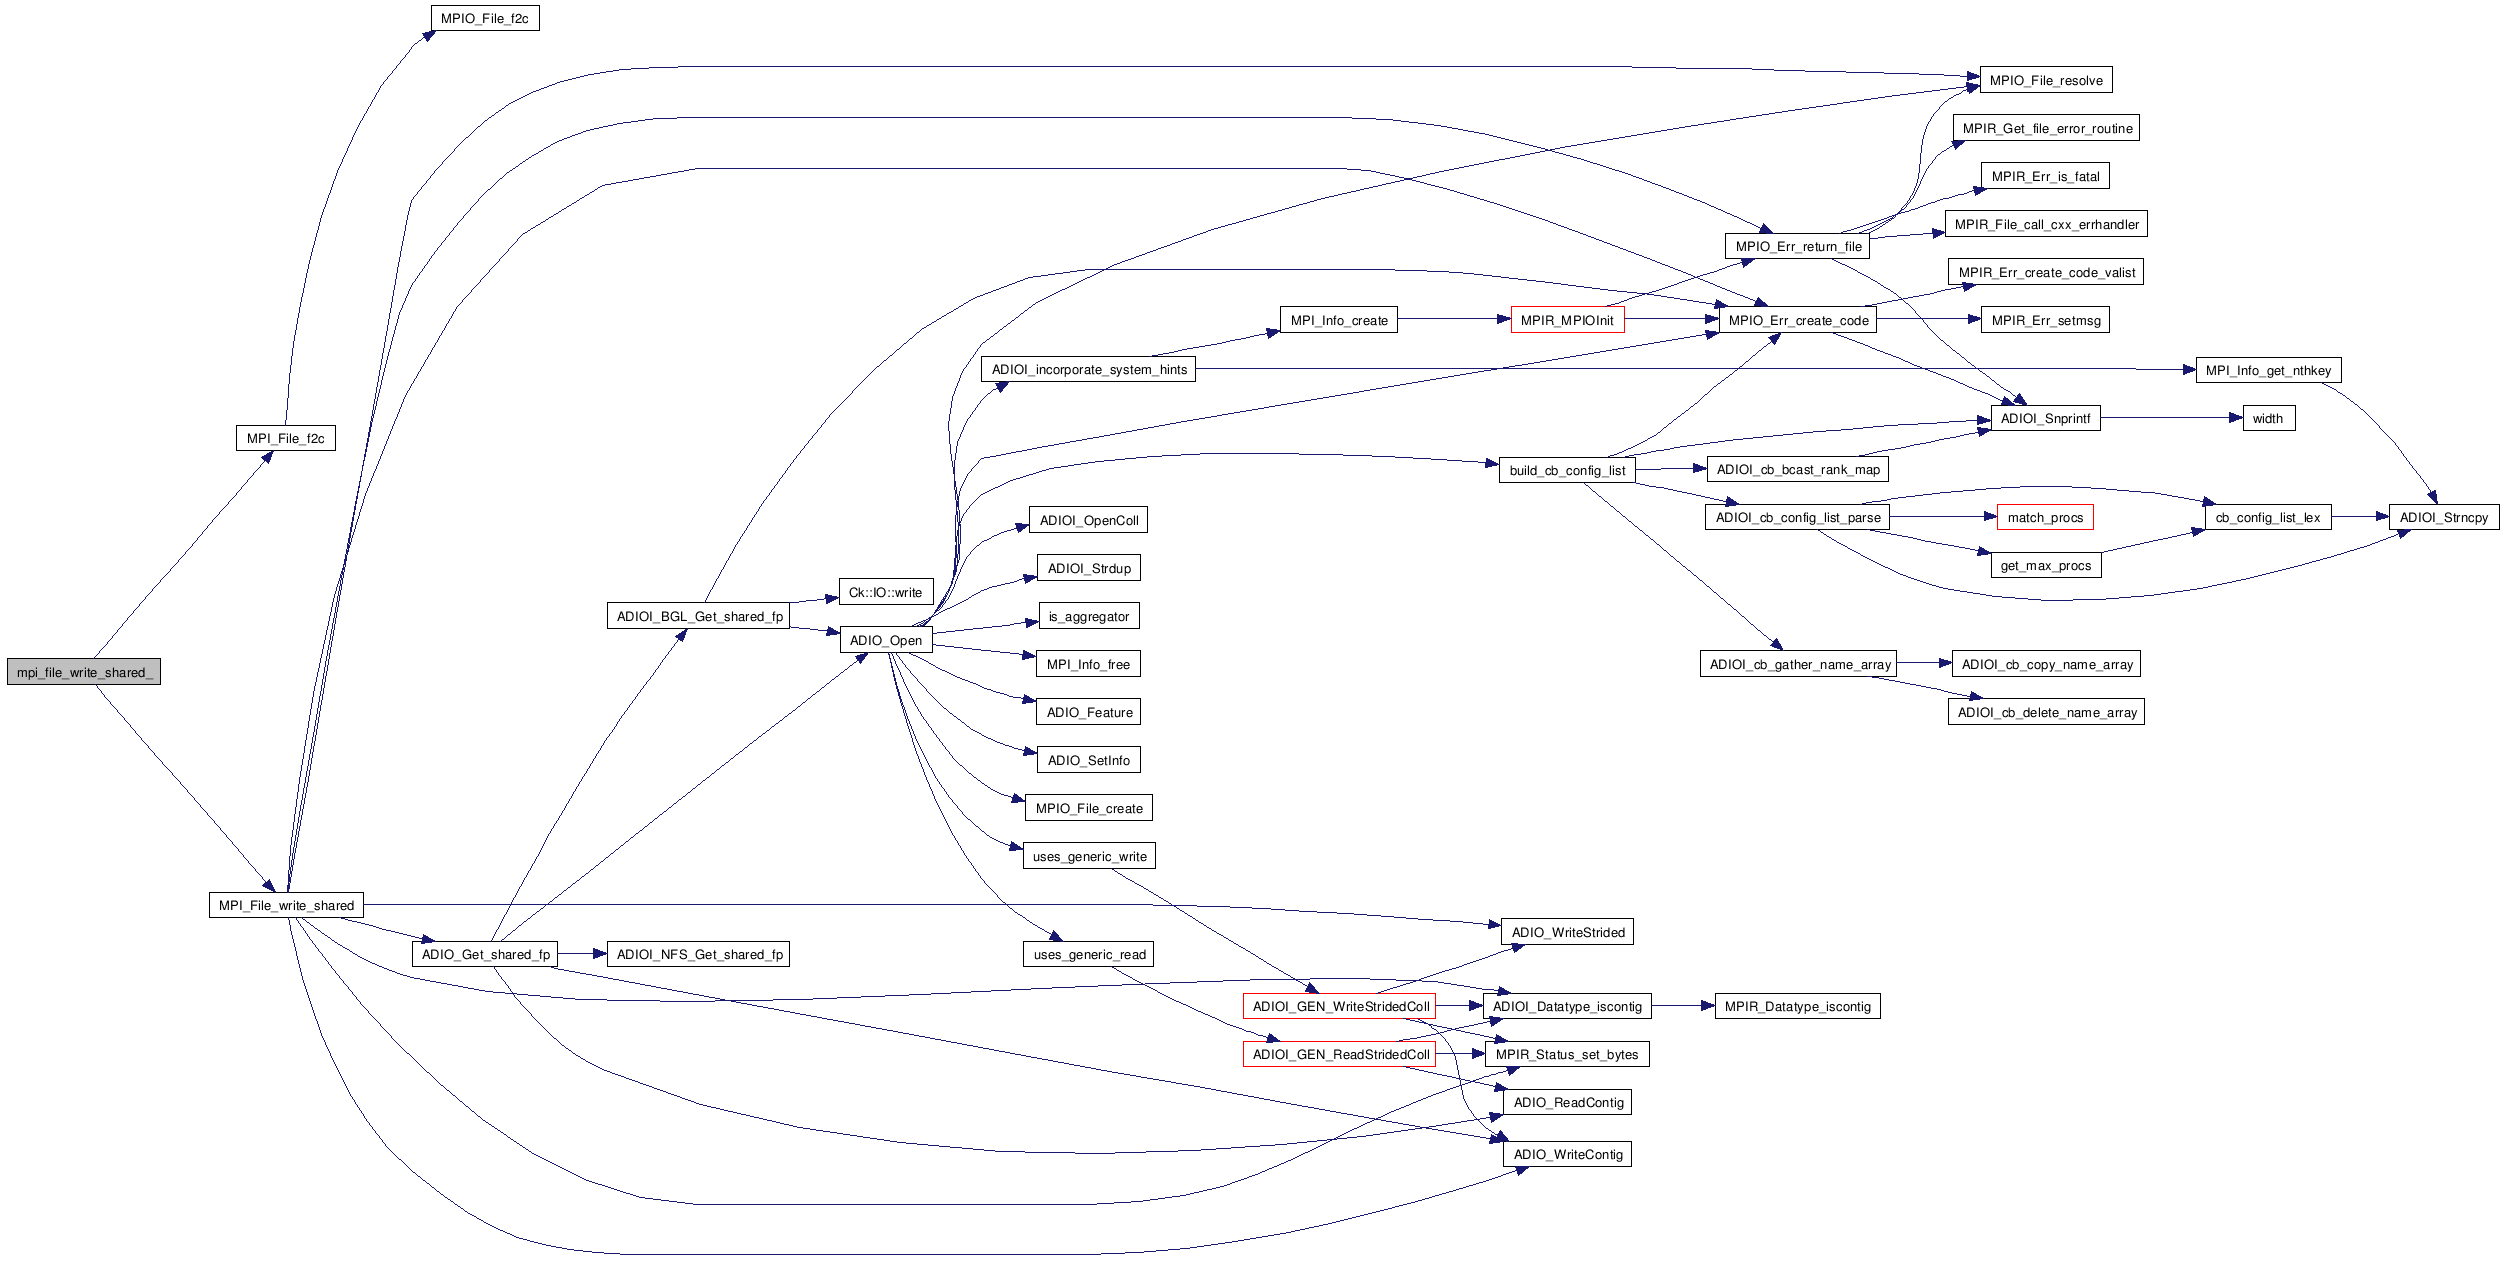Select the build_cb_config_list node
Viewport: 2504px width, 1261px height.
point(1566,470)
